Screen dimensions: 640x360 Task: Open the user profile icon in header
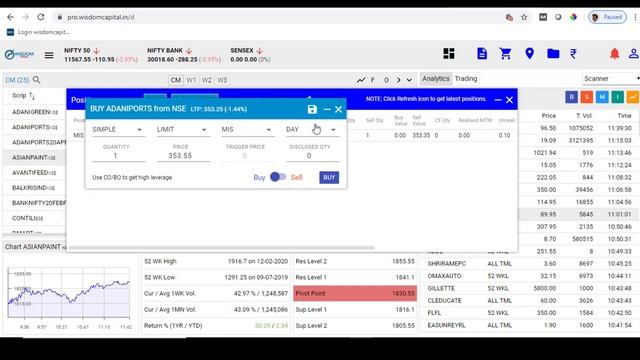tap(633, 53)
